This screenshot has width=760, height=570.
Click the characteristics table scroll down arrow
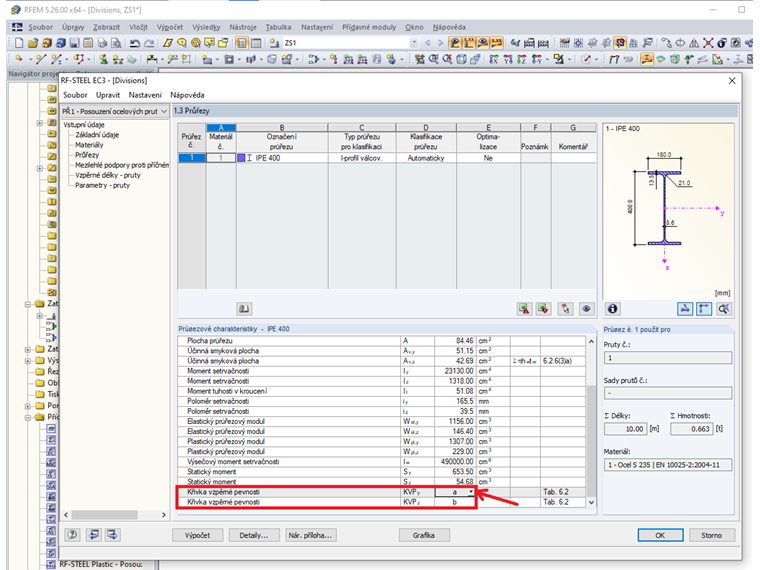pyautogui.click(x=591, y=502)
